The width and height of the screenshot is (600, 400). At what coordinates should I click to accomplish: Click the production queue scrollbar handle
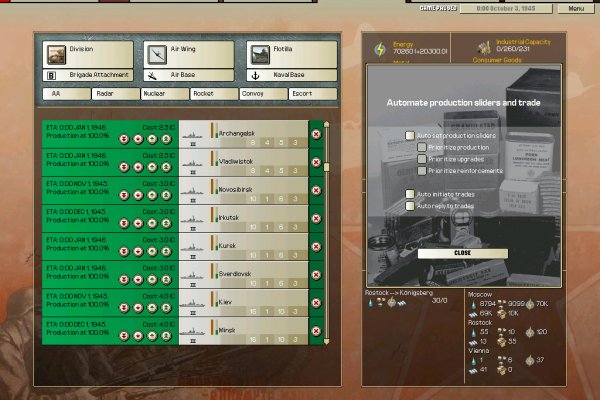(x=326, y=167)
